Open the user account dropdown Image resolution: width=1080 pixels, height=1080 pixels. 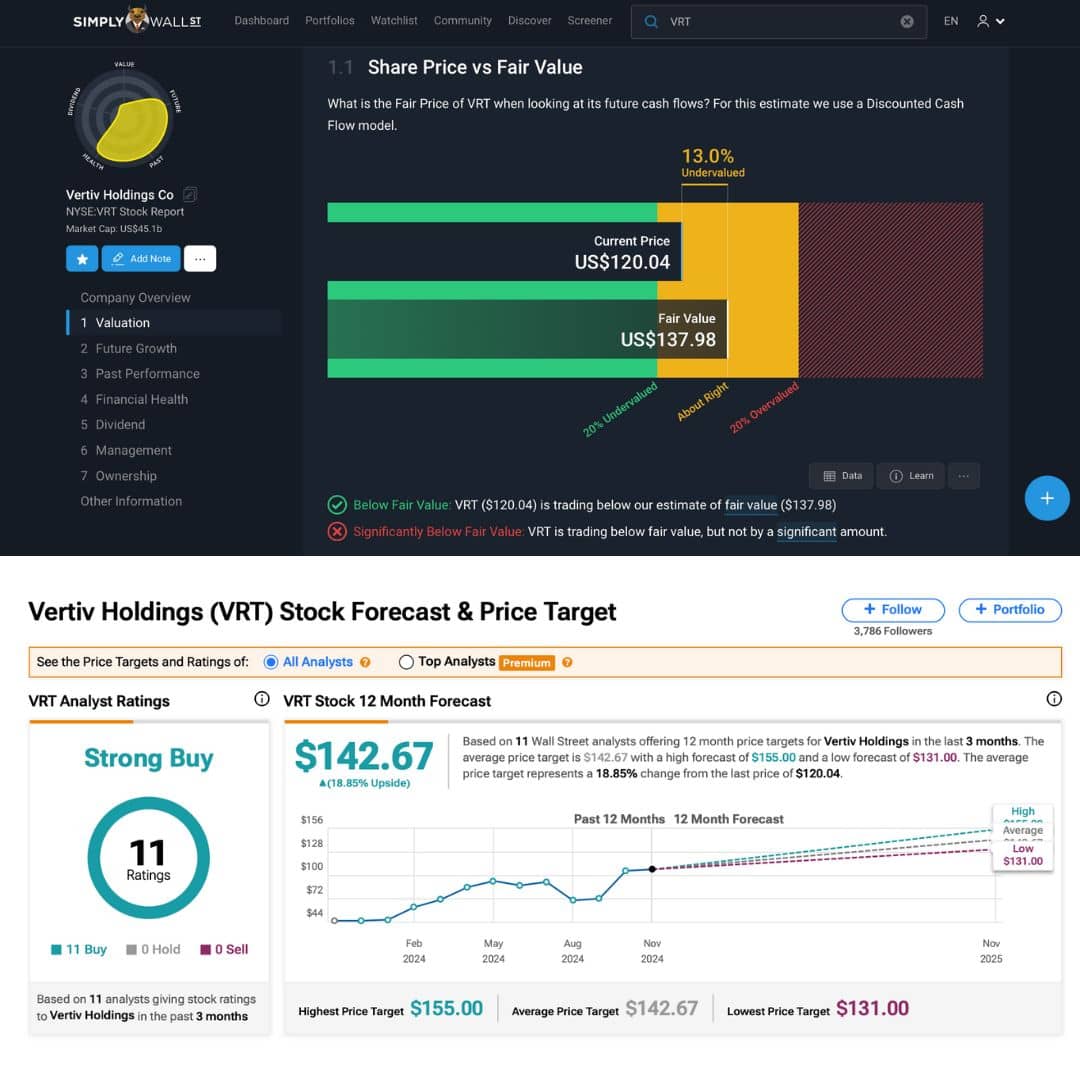tap(990, 21)
